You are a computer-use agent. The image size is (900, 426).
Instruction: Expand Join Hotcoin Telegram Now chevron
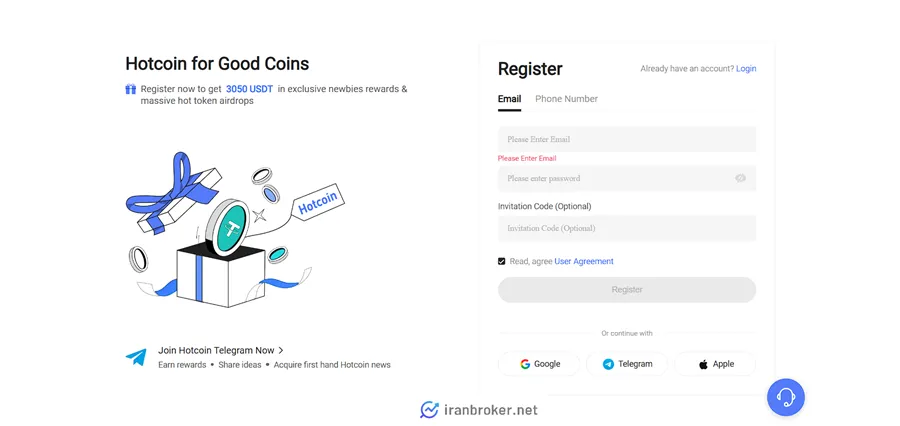pyautogui.click(x=281, y=350)
